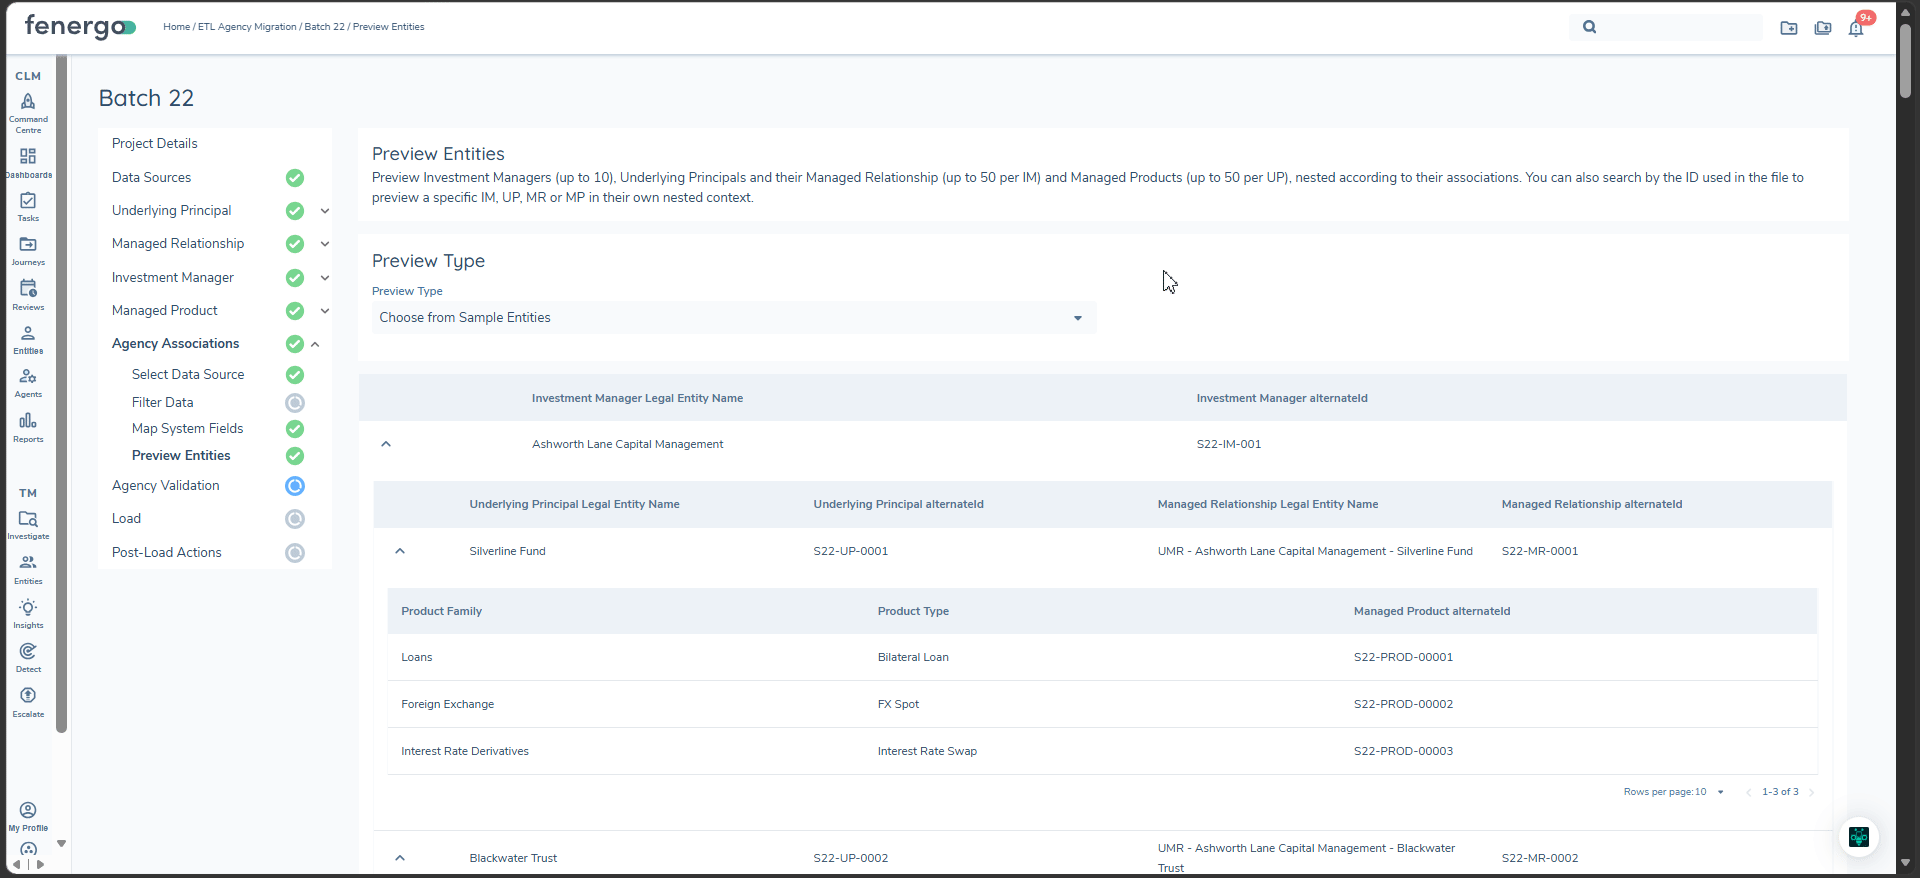Collapse the Blackwater Trust row
Screen dimensions: 1920x878
pos(400,858)
